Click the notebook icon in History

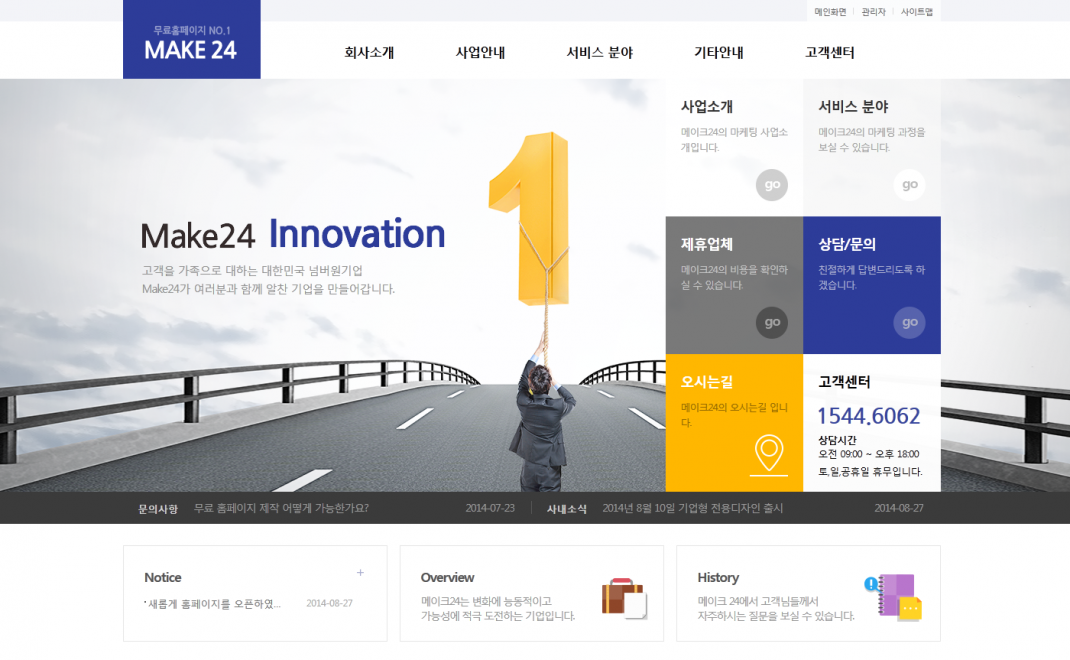(x=893, y=597)
